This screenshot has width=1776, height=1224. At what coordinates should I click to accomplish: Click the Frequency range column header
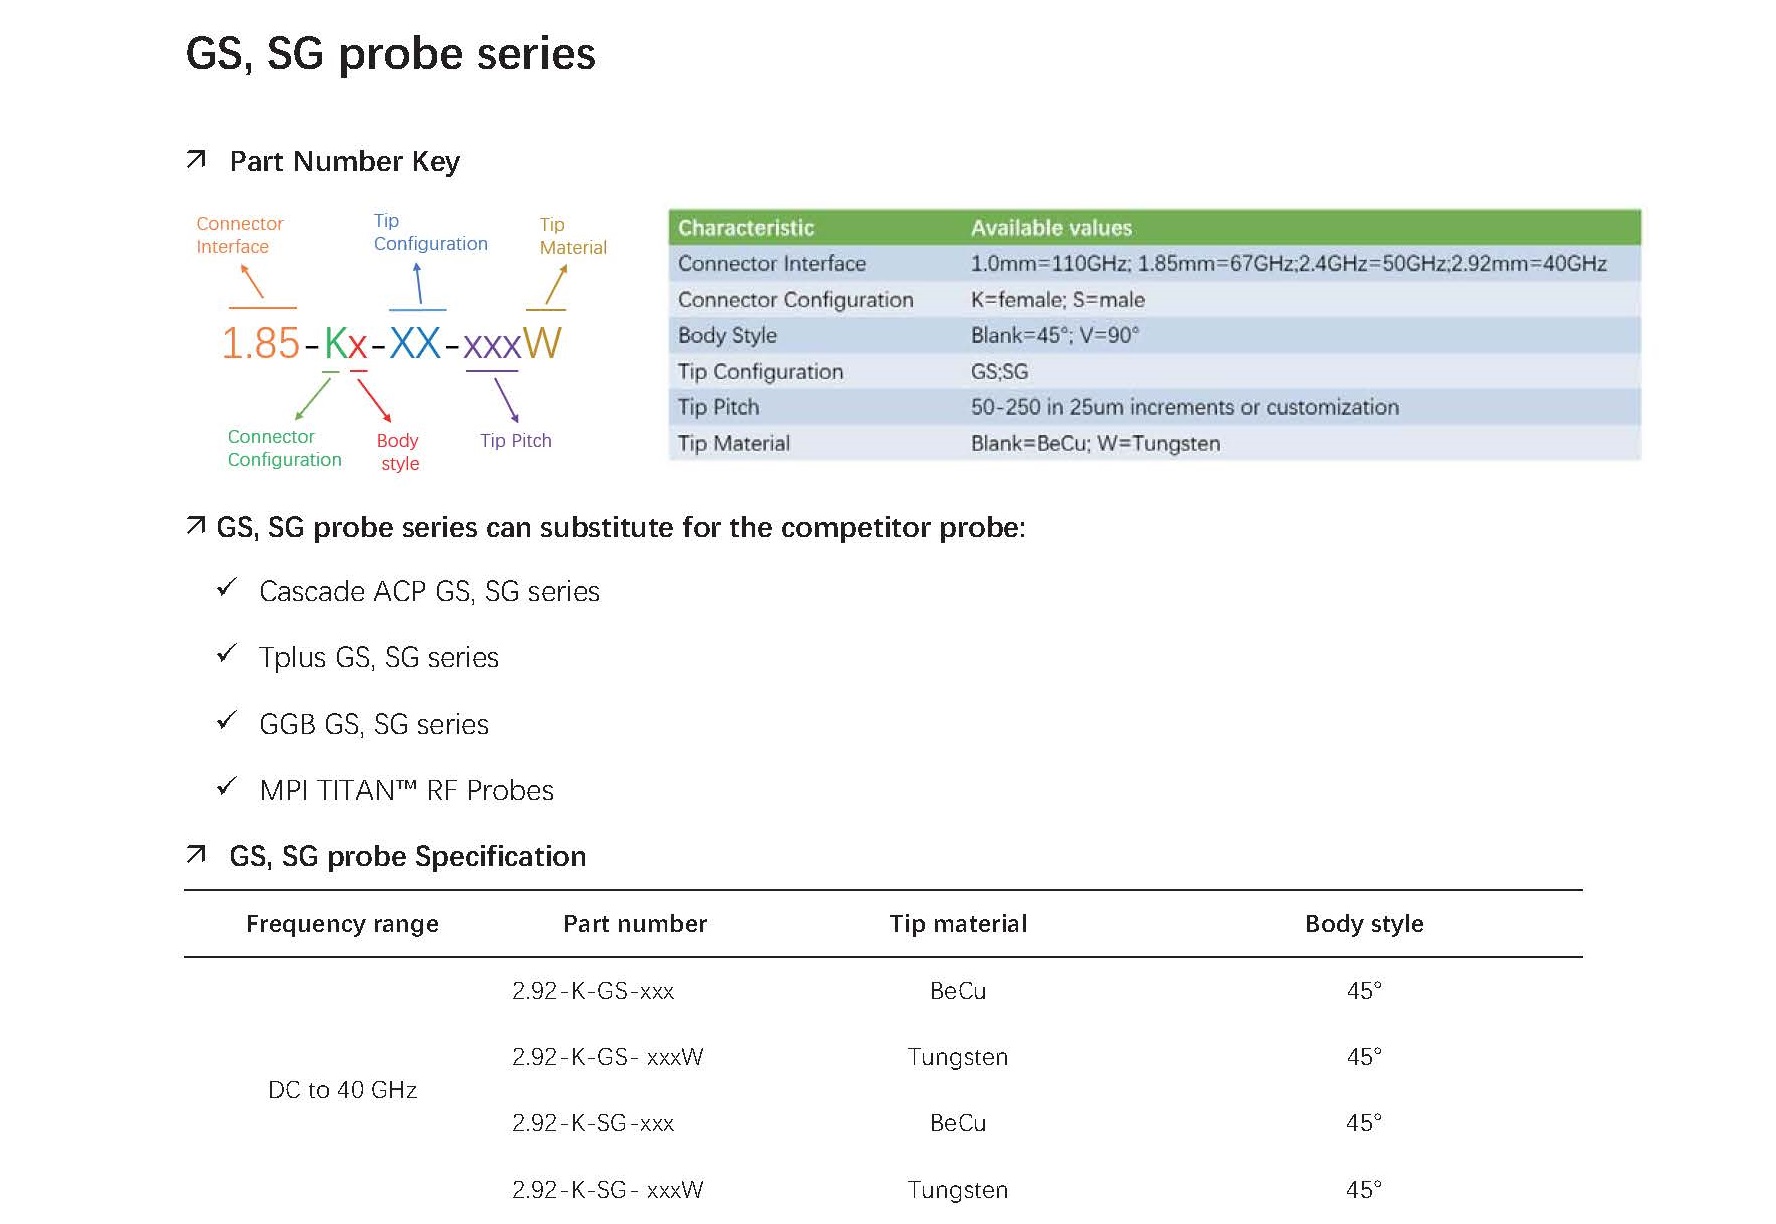342,924
